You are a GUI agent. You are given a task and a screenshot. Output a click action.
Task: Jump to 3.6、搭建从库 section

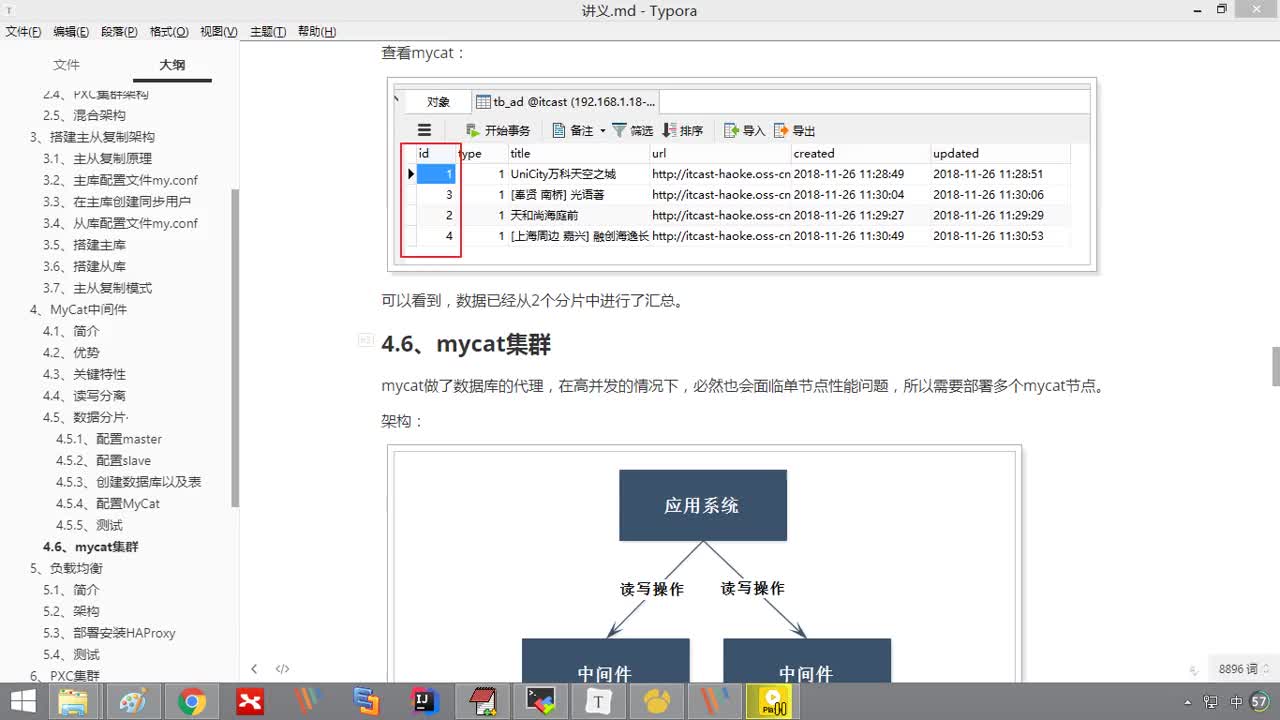84,266
